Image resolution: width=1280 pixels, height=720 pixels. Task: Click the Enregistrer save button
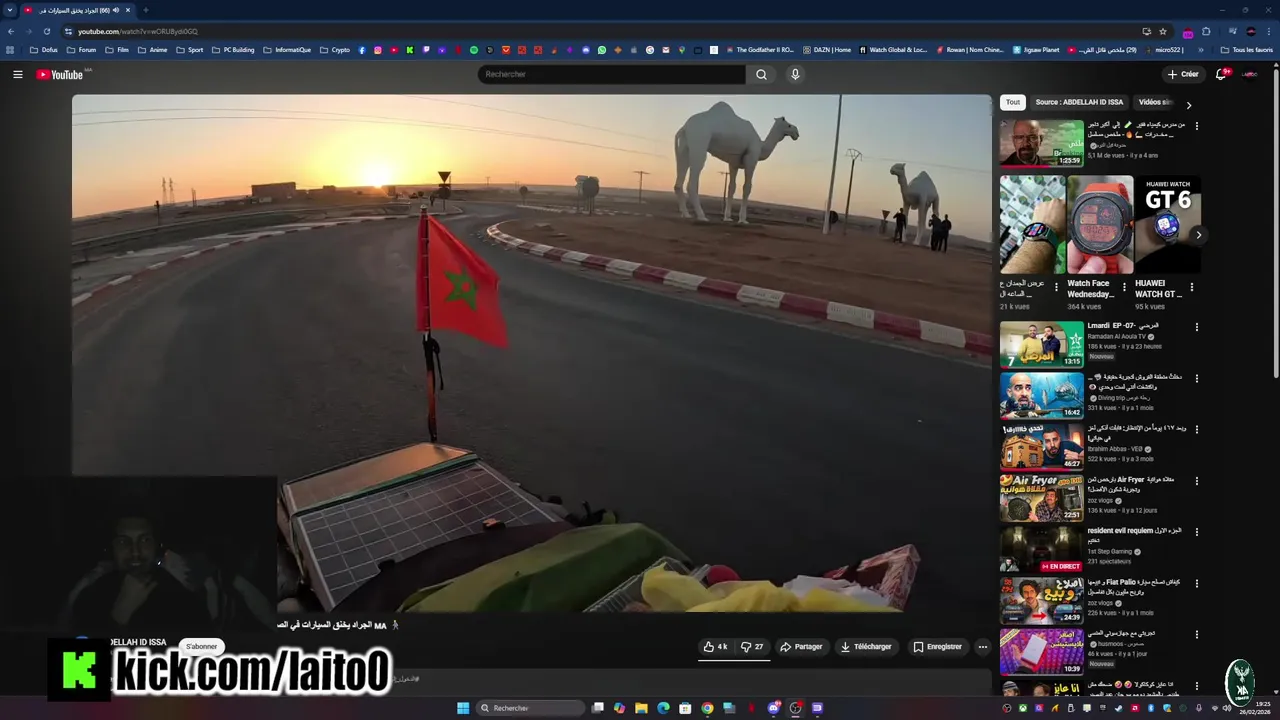[937, 647]
